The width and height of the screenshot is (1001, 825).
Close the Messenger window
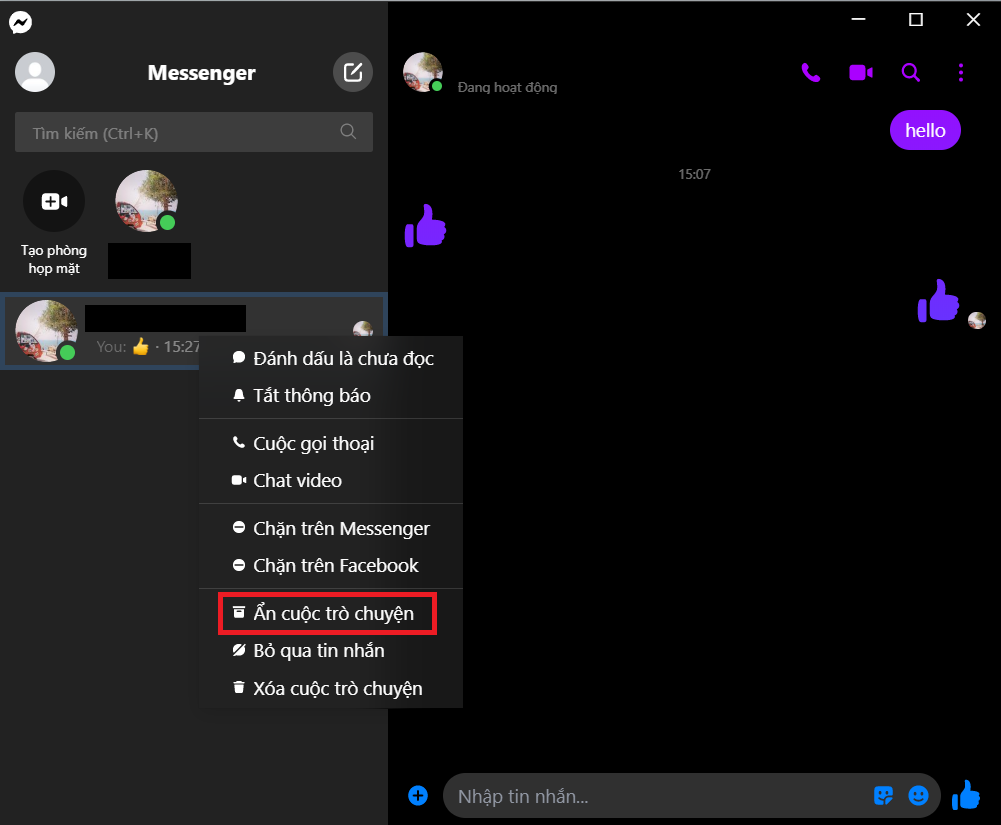974,20
